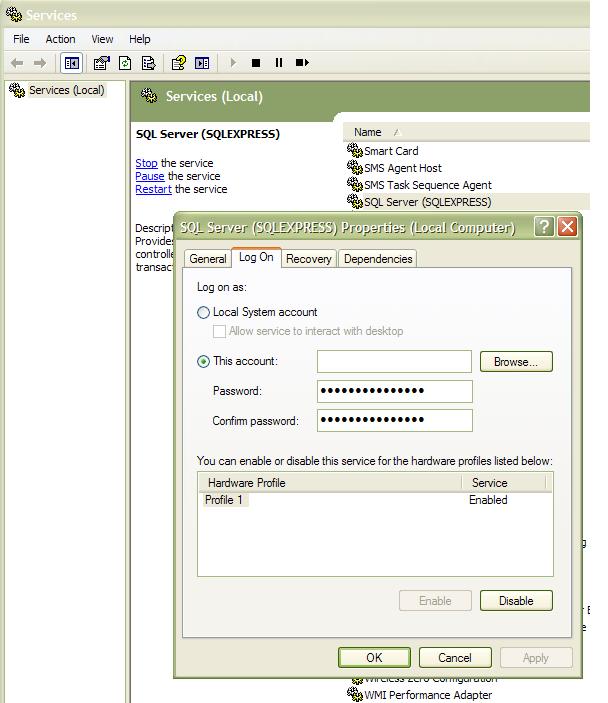Viewport: 608px width, 703px height.
Task: Open the service Properties toolbar icon
Action: pyautogui.click(x=102, y=63)
